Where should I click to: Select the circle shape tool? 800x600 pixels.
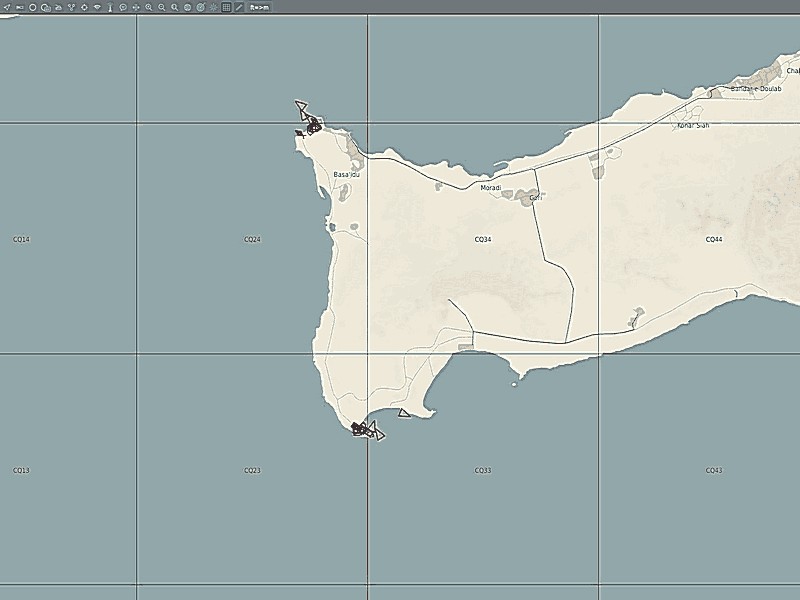[x=32, y=7]
